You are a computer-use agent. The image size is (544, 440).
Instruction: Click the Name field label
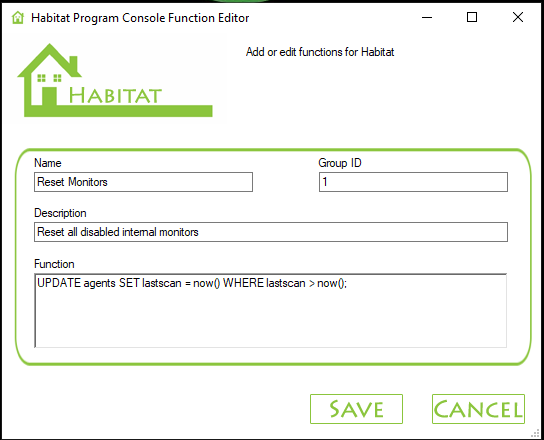point(48,163)
